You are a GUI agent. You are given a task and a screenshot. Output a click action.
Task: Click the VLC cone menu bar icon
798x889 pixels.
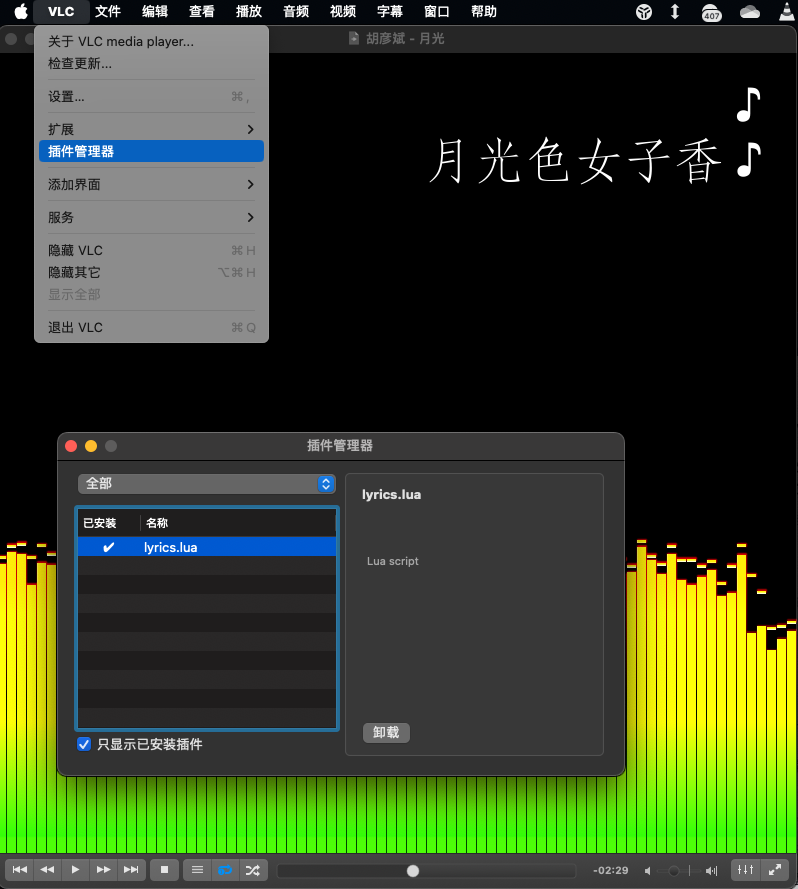coord(787,11)
